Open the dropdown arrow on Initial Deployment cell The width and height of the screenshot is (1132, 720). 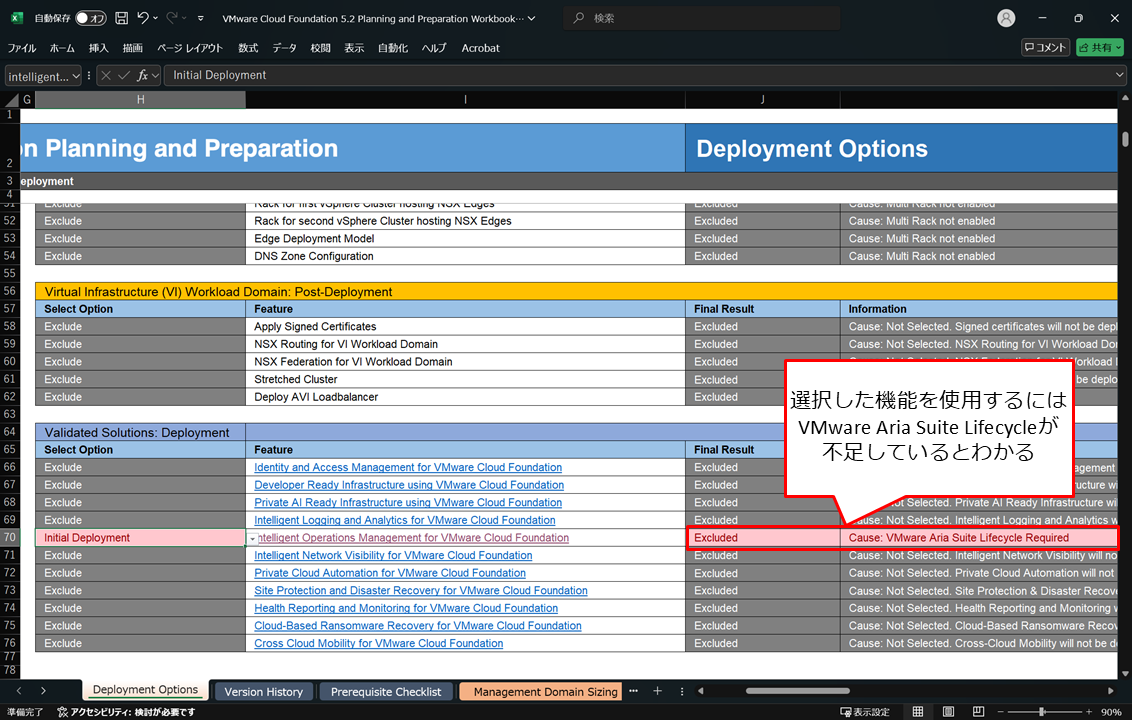click(253, 539)
